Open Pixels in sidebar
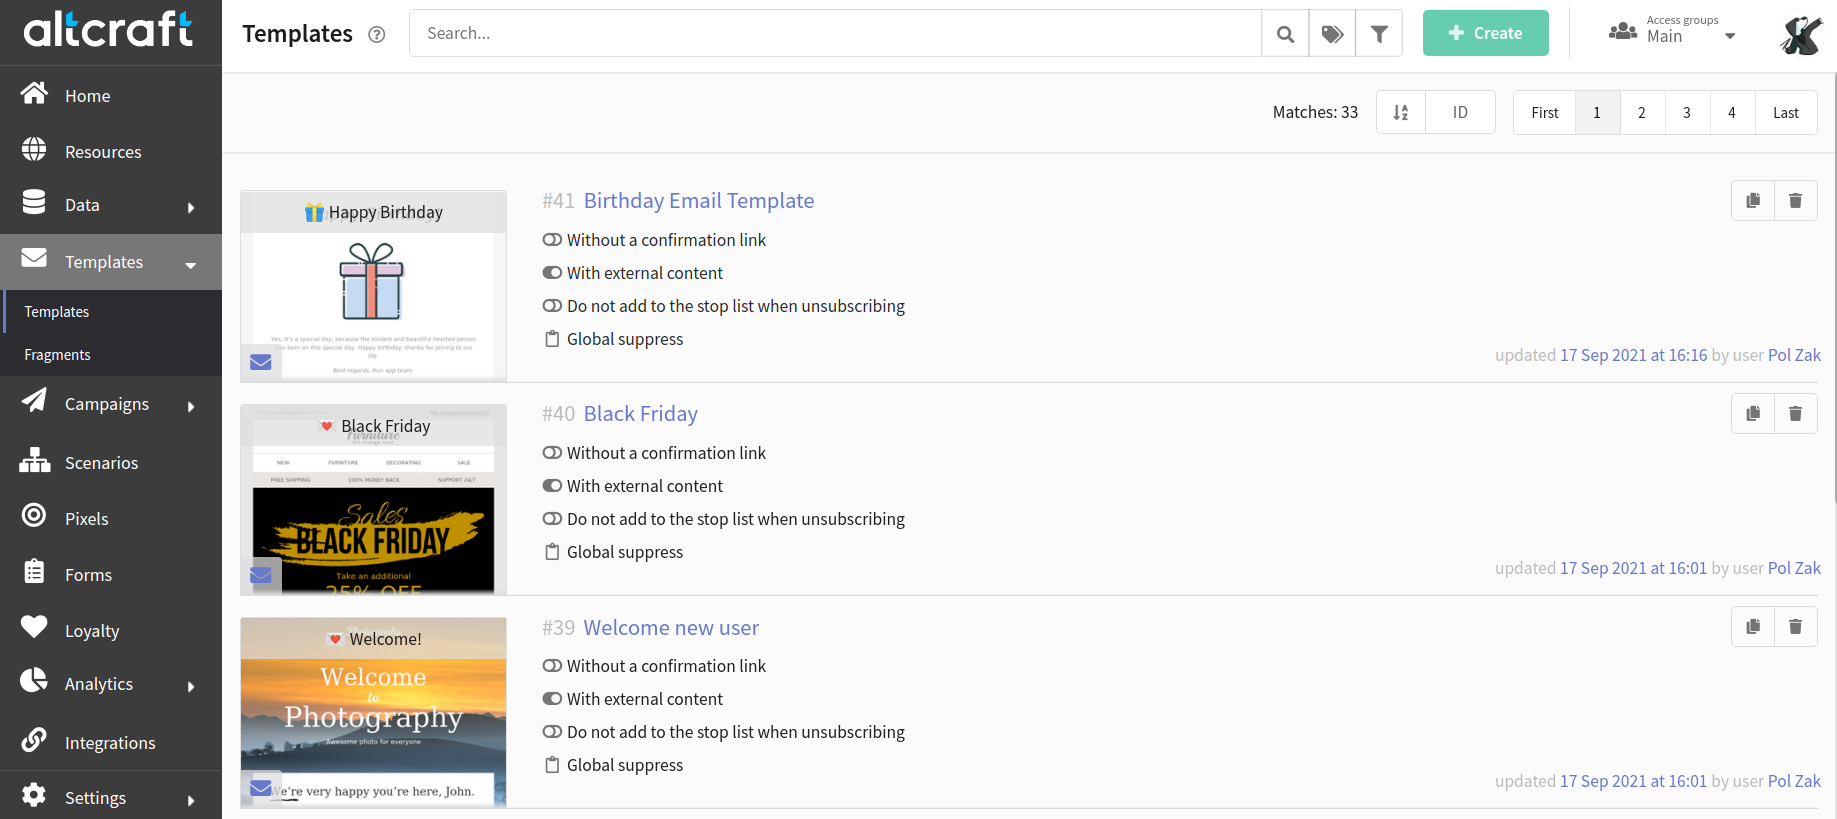This screenshot has width=1837, height=819. (x=111, y=519)
